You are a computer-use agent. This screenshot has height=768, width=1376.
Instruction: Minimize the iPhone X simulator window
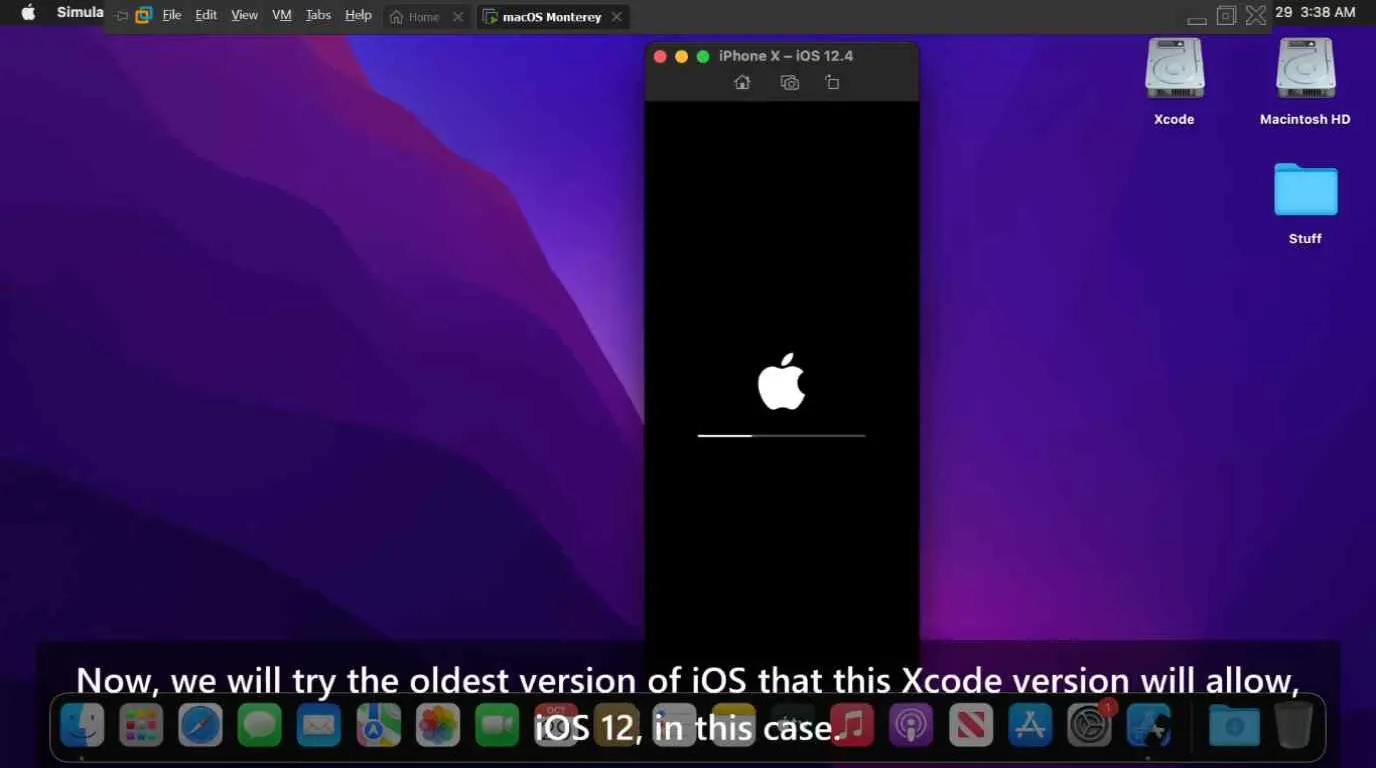click(681, 56)
